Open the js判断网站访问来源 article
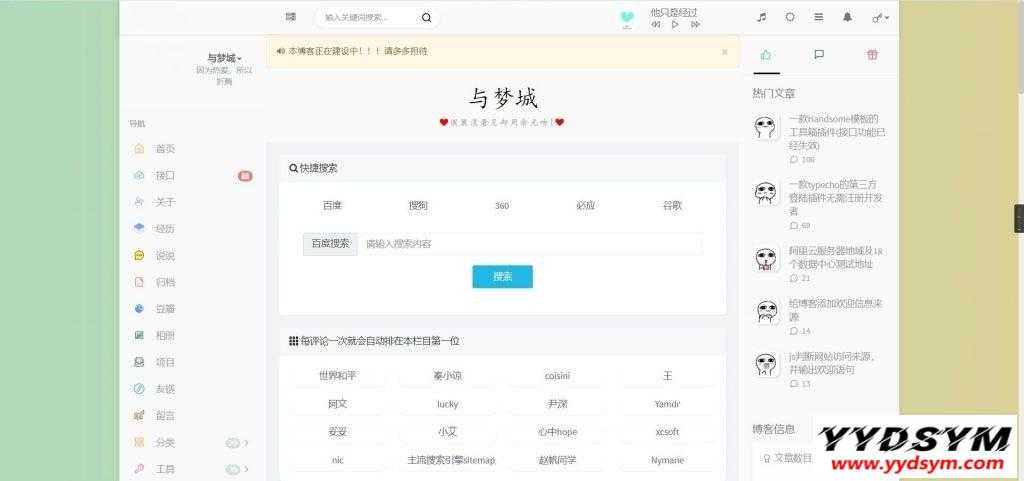1024x481 pixels. click(x=833, y=363)
